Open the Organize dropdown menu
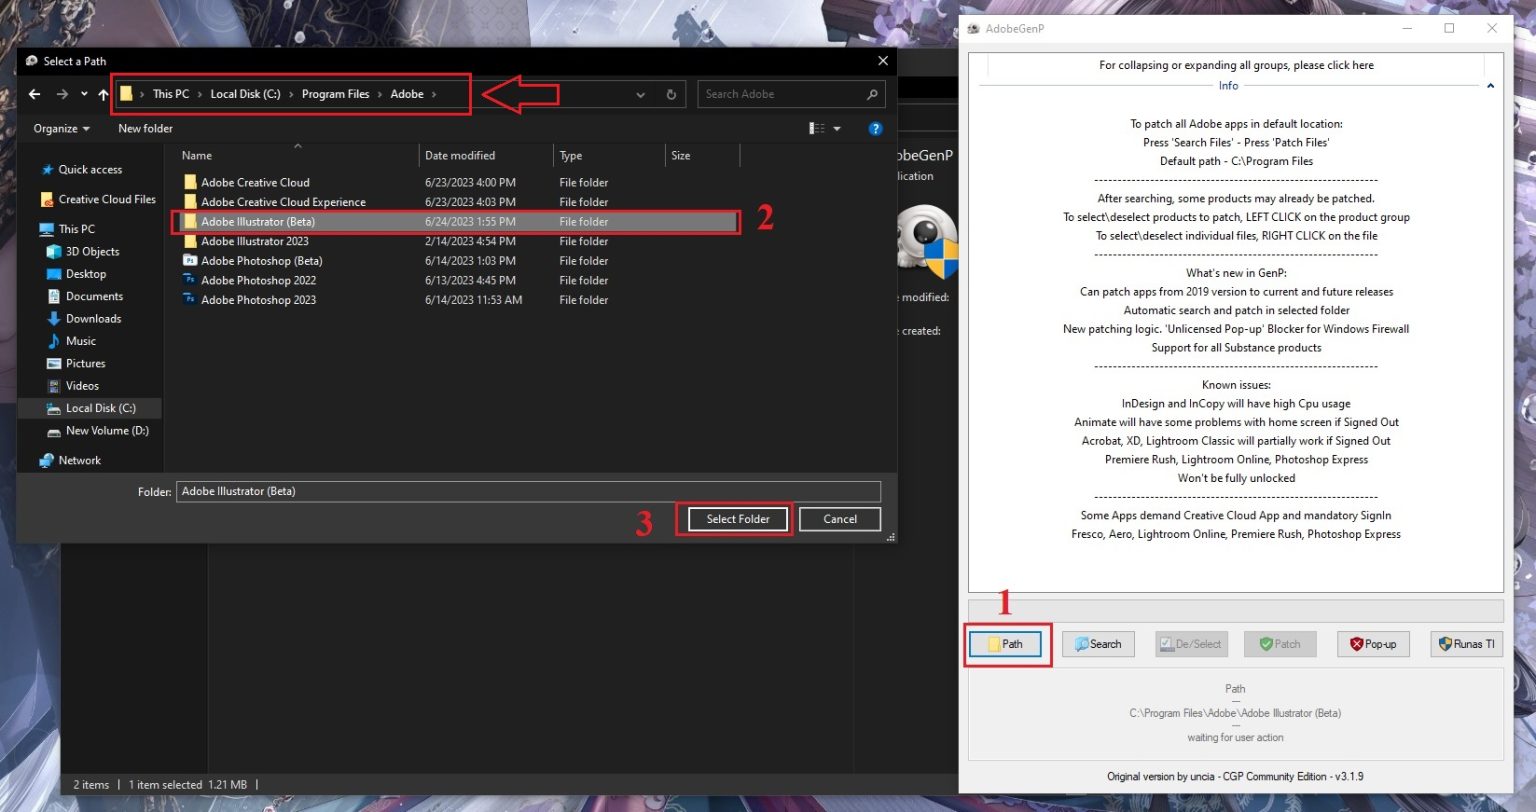1536x812 pixels. click(60, 128)
